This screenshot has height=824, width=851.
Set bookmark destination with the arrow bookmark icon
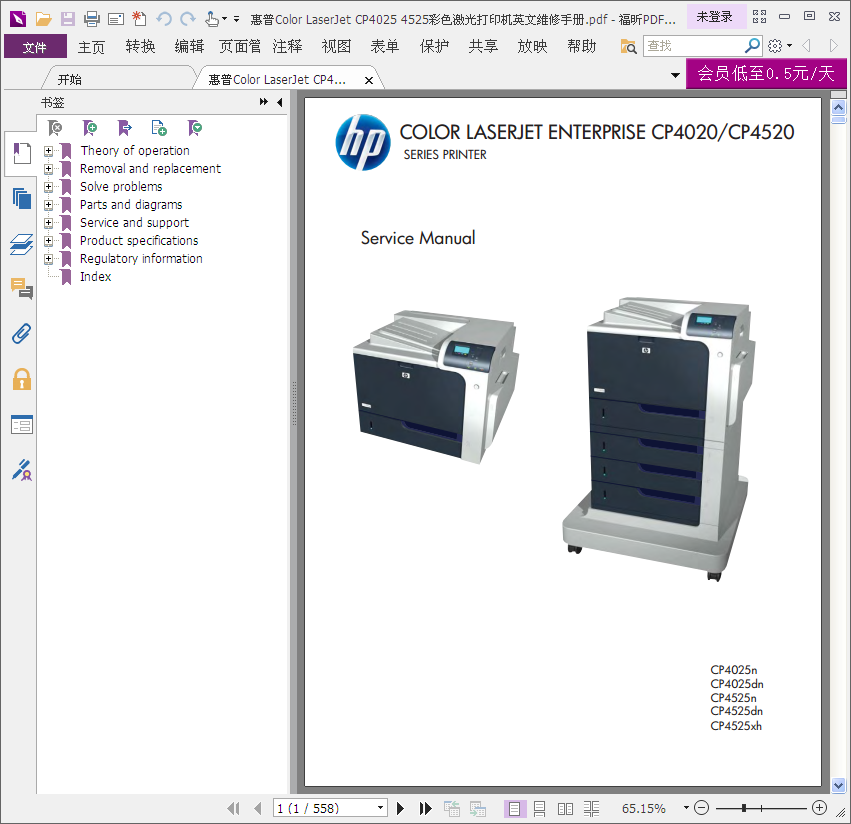[124, 128]
